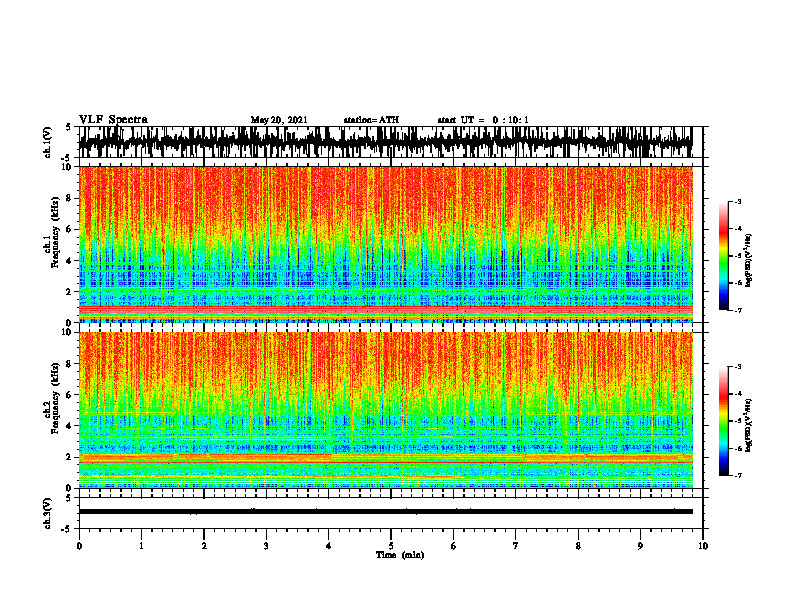This screenshot has width=792, height=612.
Task: Click ch.1 frequency axis "6" kHz tick
Action: click(x=69, y=229)
